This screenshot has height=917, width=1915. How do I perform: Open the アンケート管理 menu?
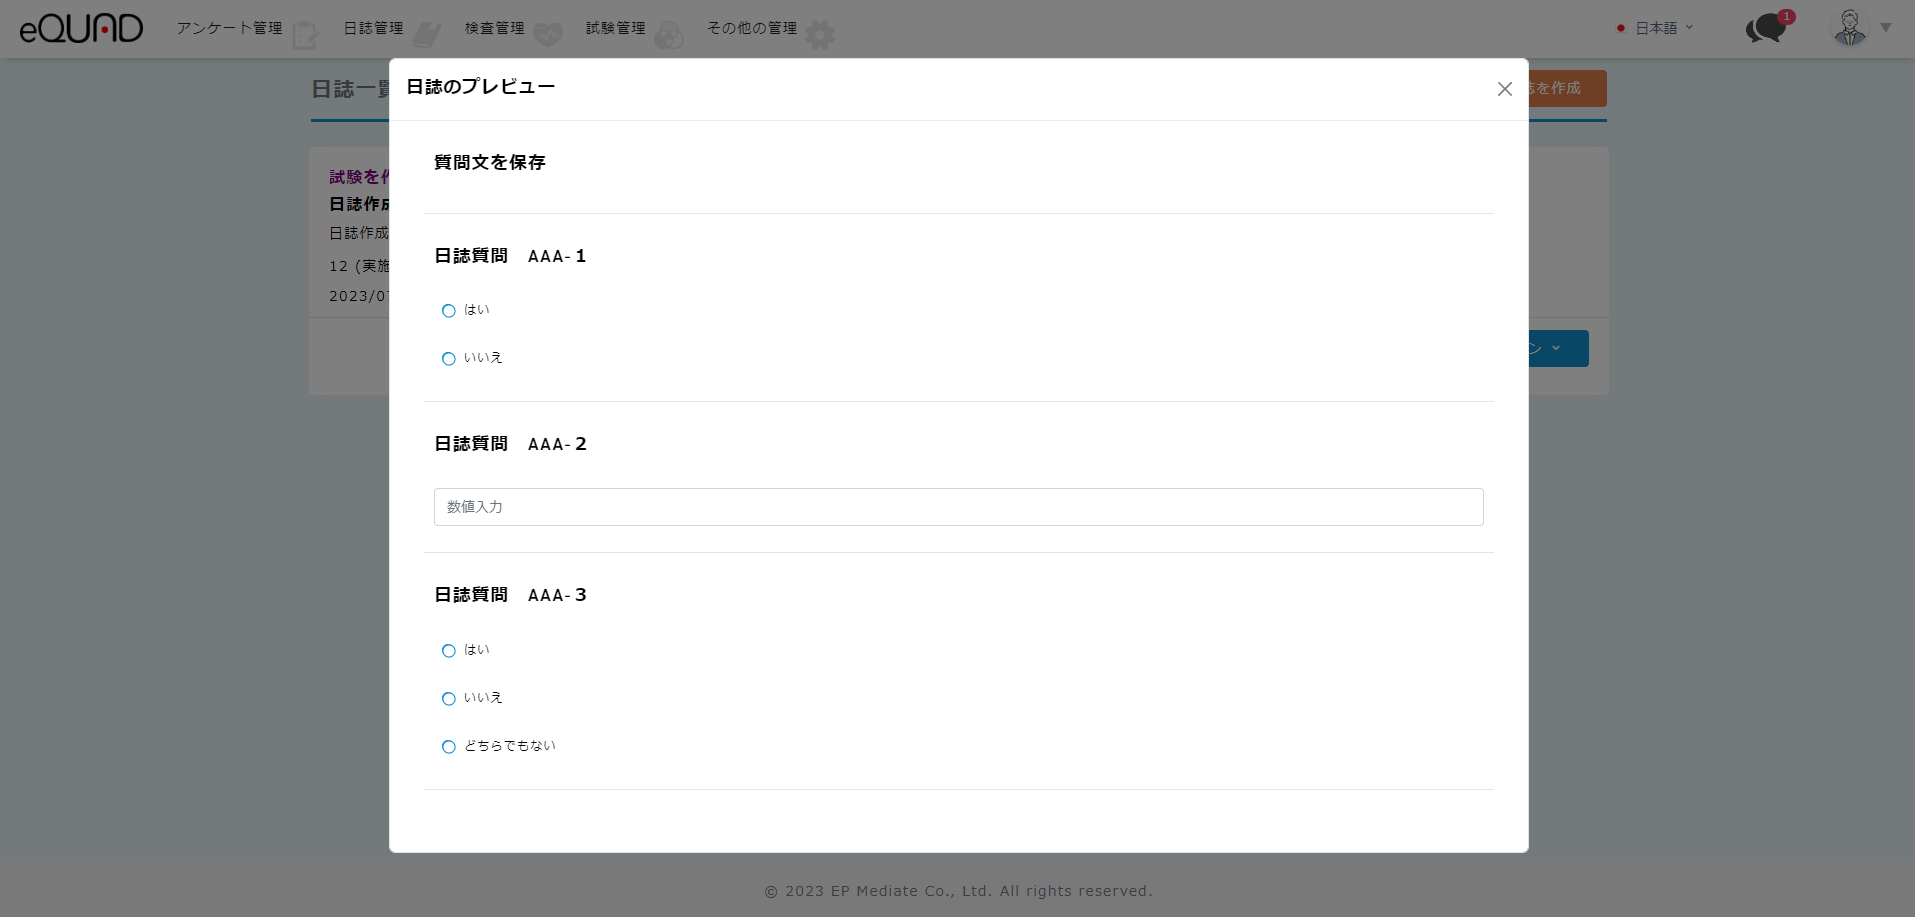pyautogui.click(x=229, y=28)
